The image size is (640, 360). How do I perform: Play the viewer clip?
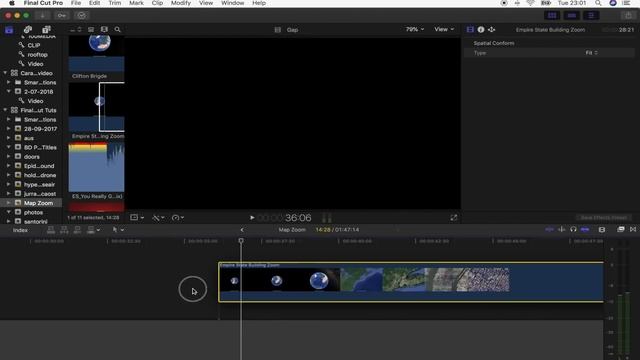[x=252, y=218]
